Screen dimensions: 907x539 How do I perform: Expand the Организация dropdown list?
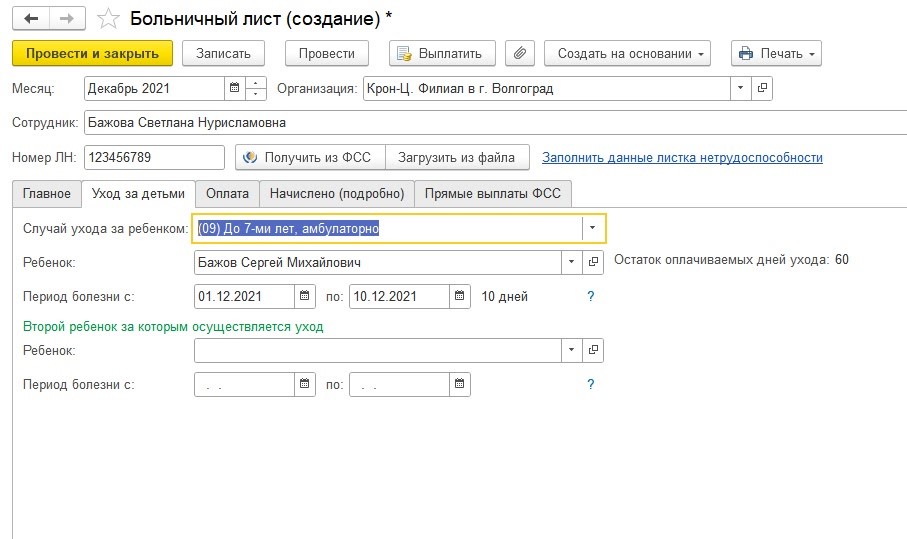pos(740,88)
